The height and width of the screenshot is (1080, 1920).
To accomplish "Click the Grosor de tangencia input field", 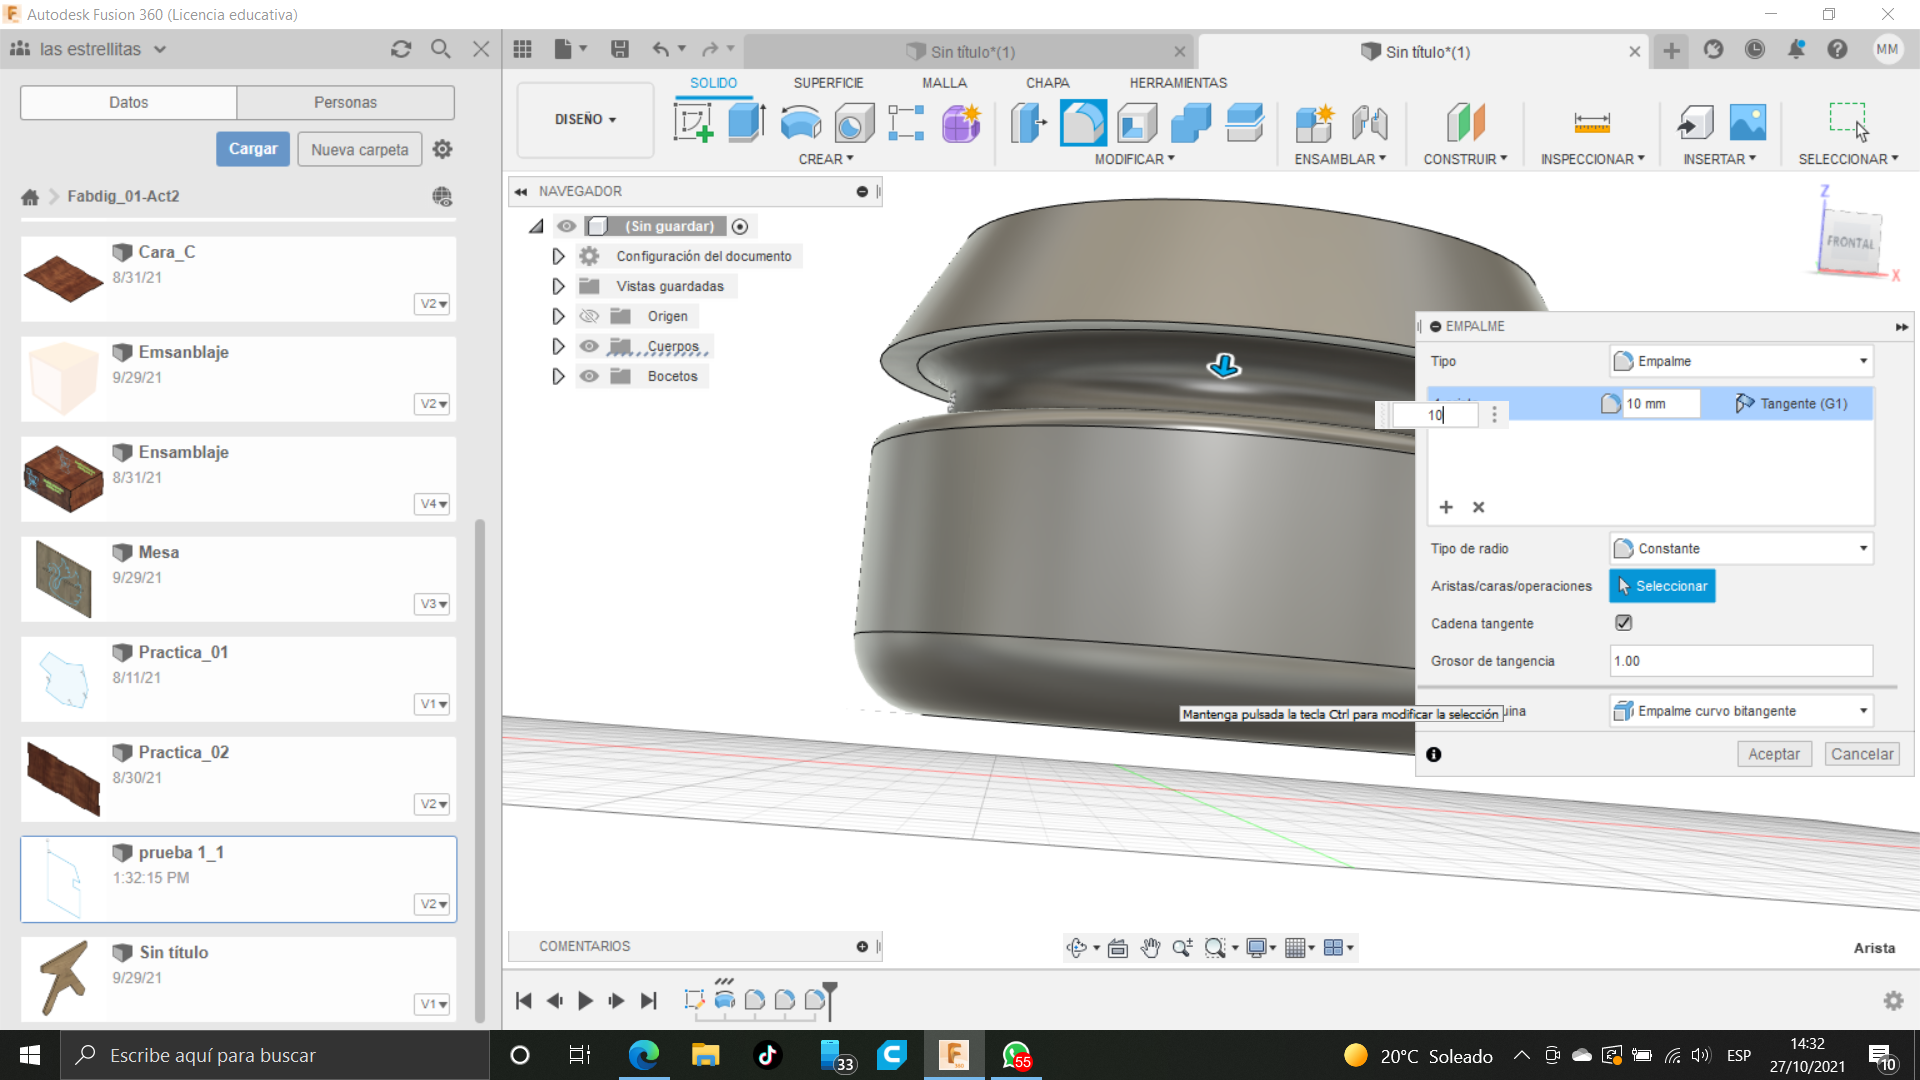I will [x=1740, y=661].
